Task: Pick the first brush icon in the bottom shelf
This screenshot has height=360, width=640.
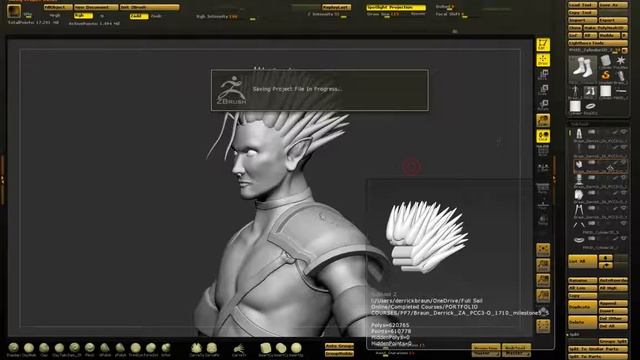Action: click(13, 349)
